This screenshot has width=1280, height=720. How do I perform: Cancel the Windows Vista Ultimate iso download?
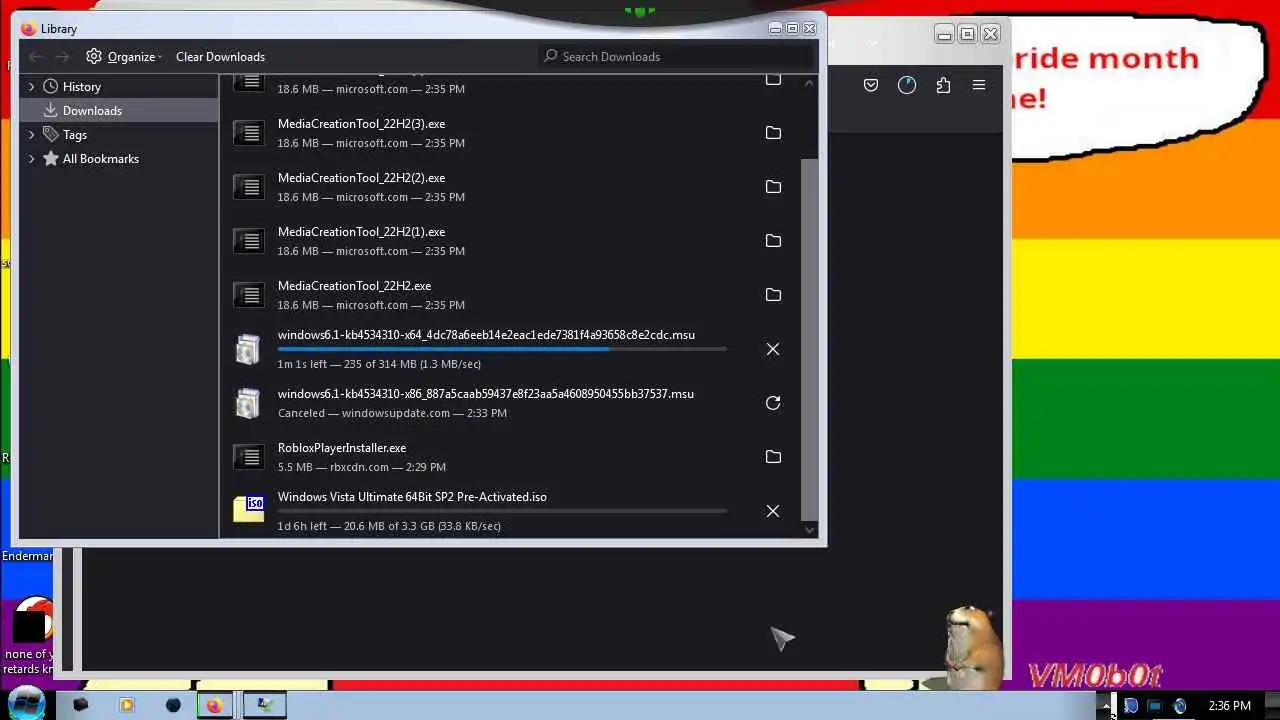pos(773,511)
